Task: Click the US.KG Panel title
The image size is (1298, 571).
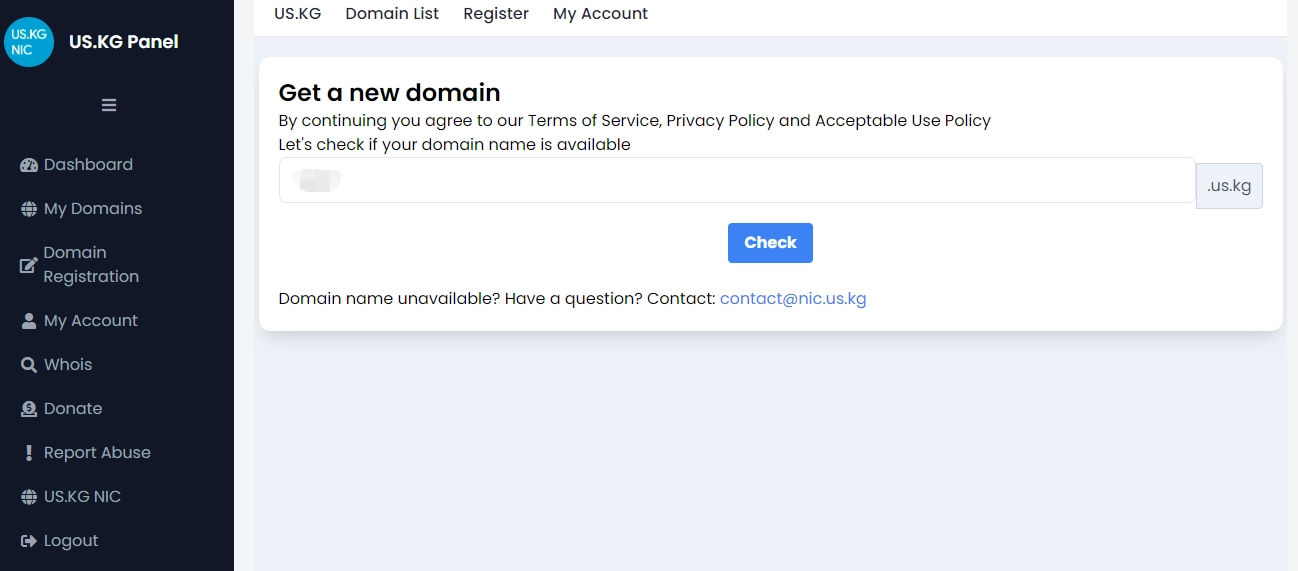Action: point(124,42)
